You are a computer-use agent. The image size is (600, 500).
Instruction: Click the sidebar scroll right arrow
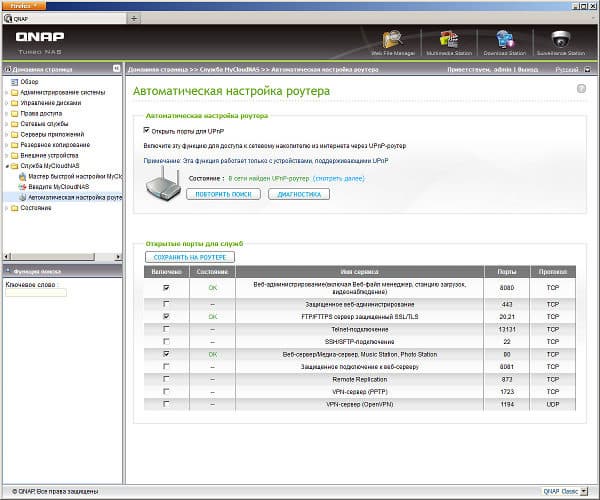coord(118,257)
